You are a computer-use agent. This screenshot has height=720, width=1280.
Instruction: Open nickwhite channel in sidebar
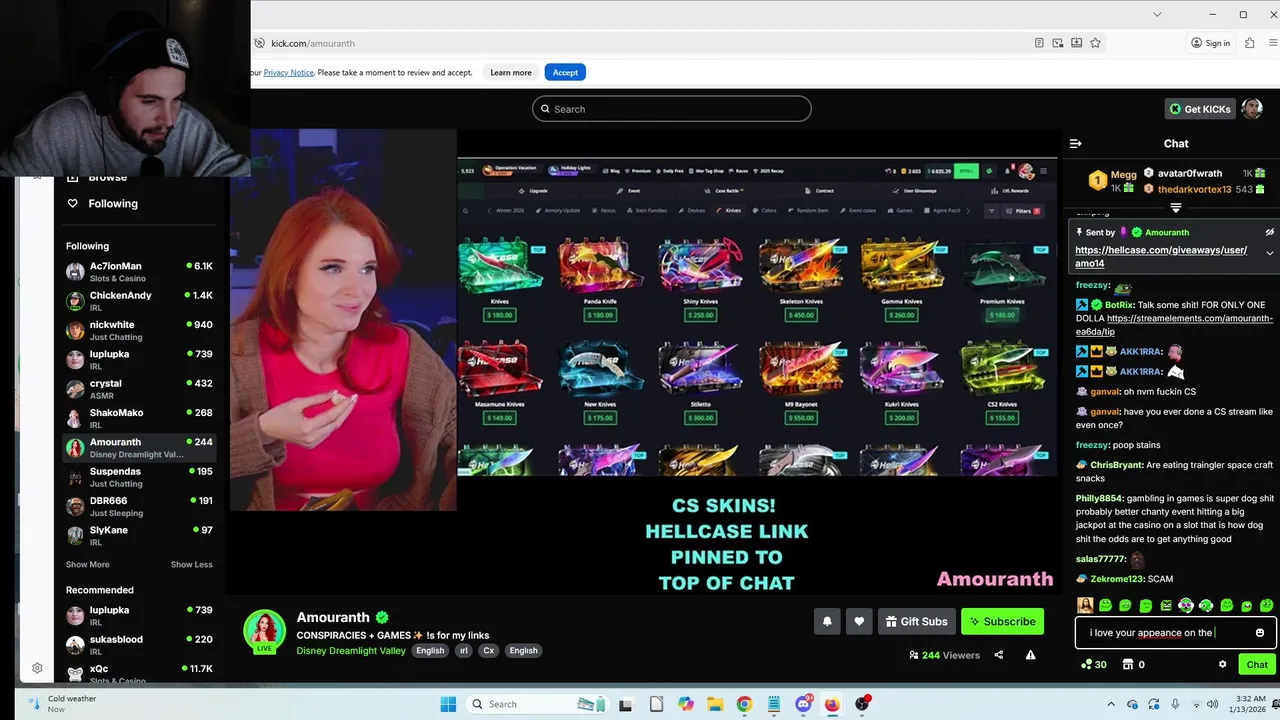140,331
